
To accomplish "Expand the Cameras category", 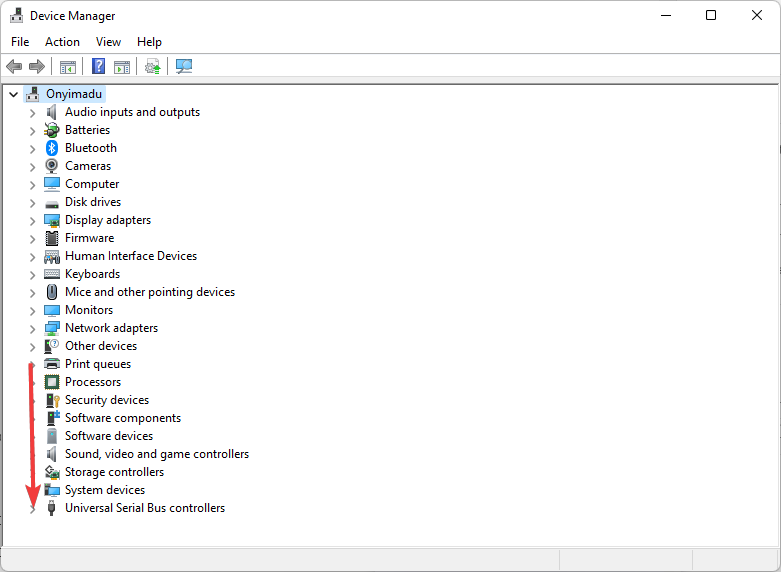I will 32,167.
